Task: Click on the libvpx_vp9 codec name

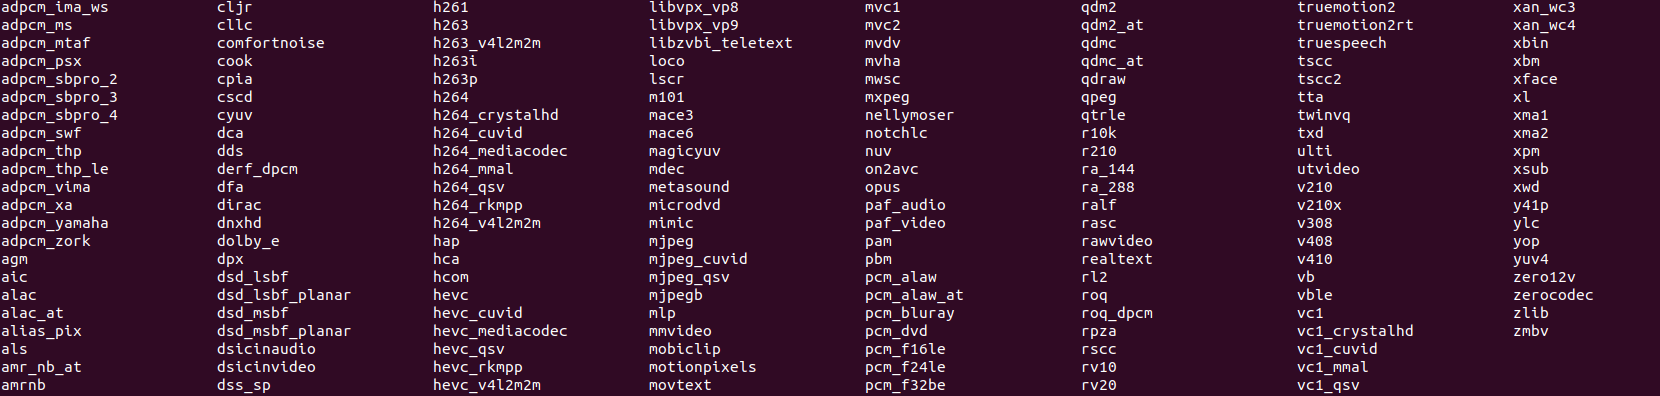Action: [x=693, y=25]
